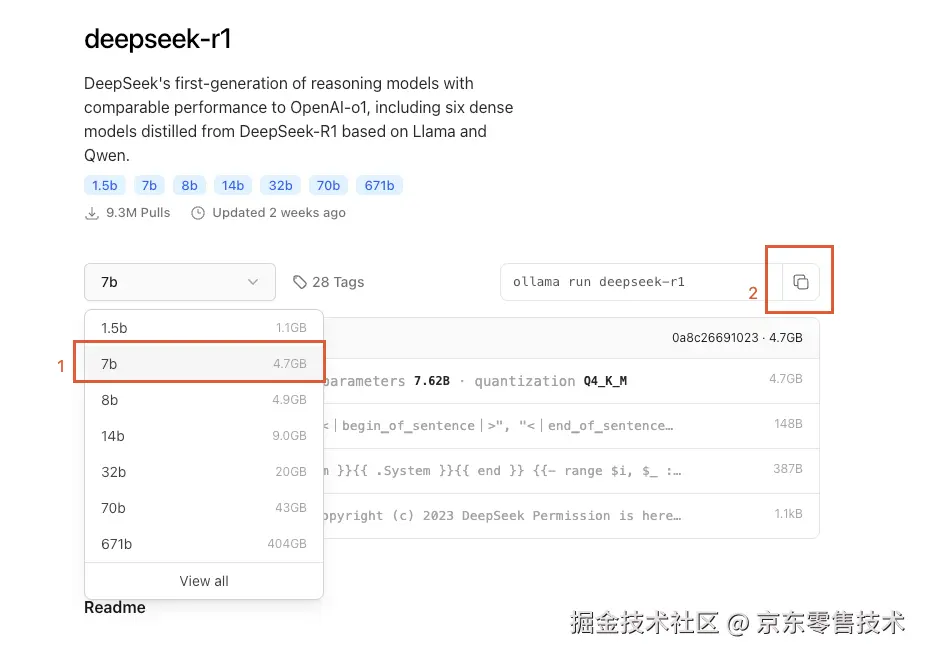Open the 7b model size dropdown
This screenshot has height=656, width=925.
[180, 282]
